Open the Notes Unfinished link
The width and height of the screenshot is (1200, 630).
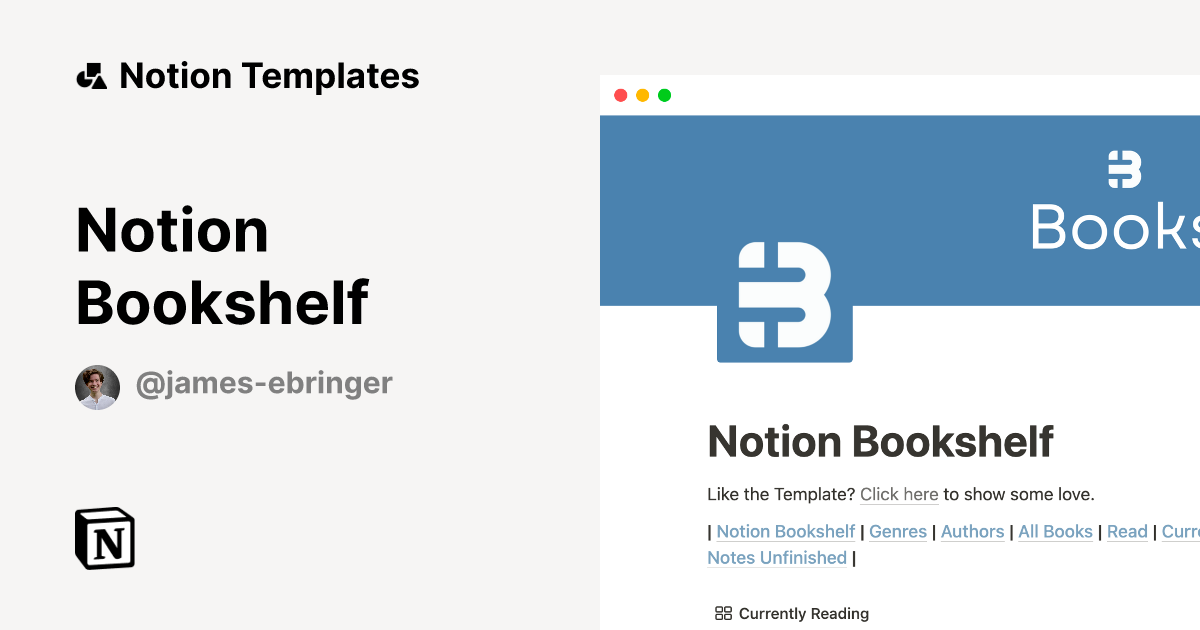point(777,557)
